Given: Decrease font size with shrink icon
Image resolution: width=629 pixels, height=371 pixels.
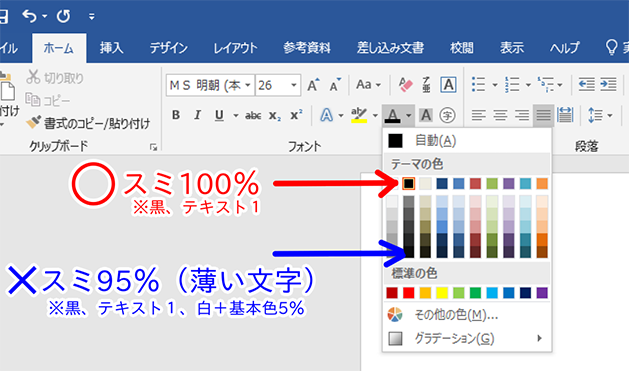Looking at the screenshot, I should coord(335,85).
